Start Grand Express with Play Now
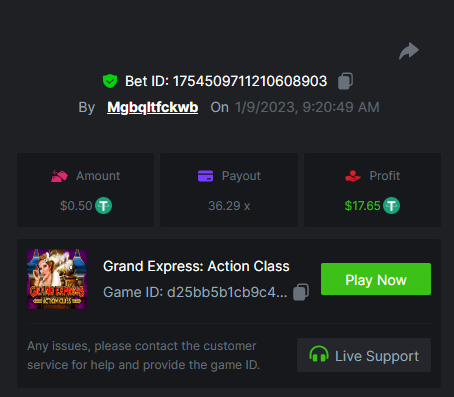This screenshot has width=454, height=397. (376, 279)
